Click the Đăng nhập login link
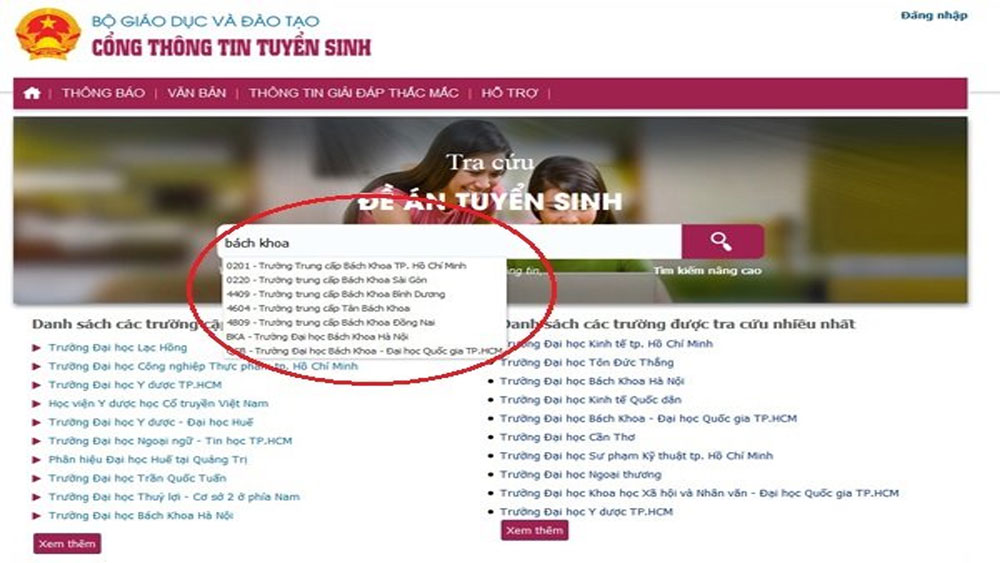1000x563 pixels. [x=934, y=15]
